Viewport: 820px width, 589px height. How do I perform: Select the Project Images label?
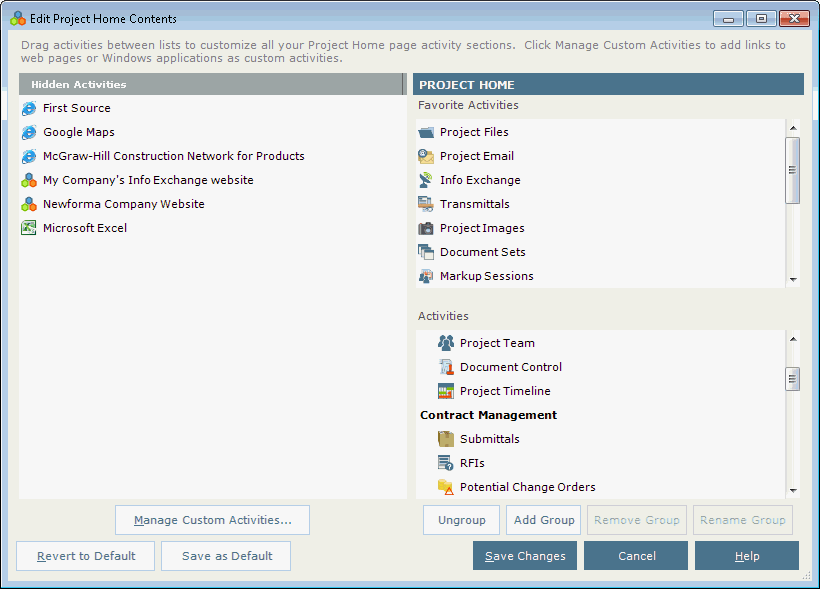(x=482, y=228)
